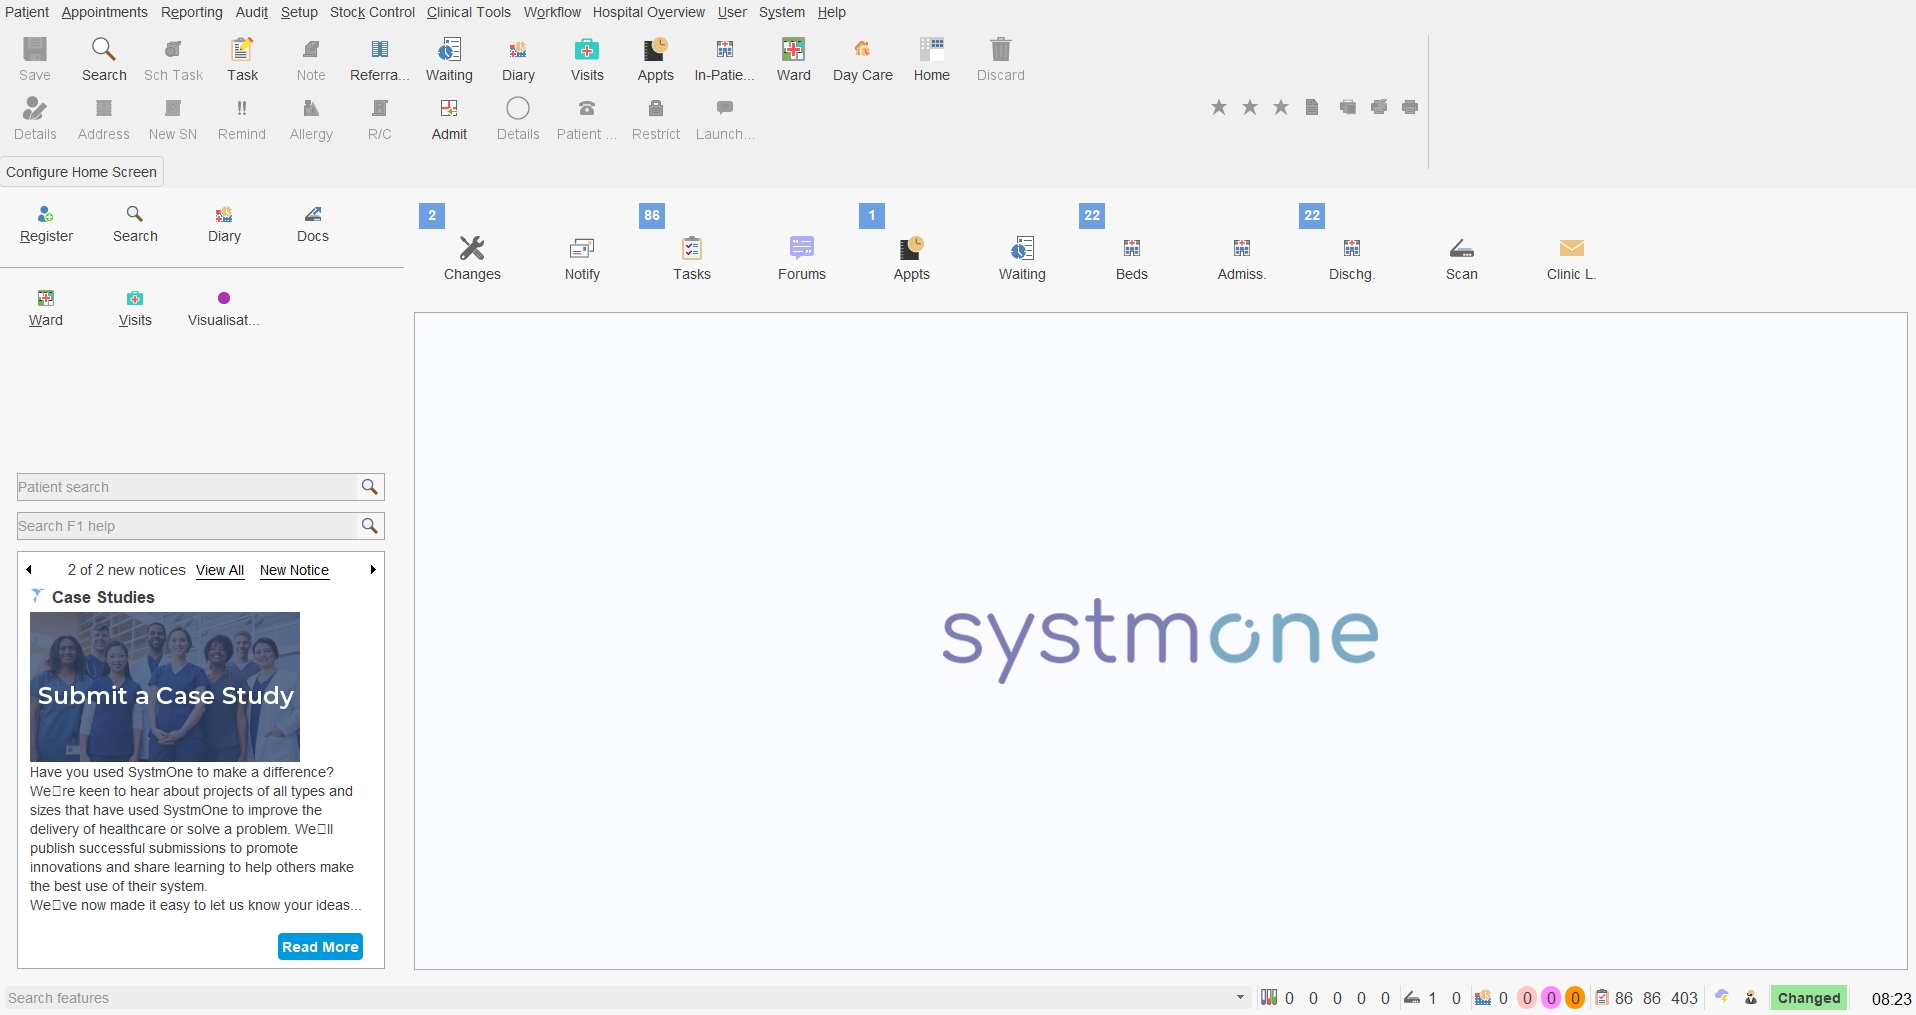Image resolution: width=1916 pixels, height=1015 pixels.
Task: Open Waiting list from top toolbar
Action: pyautogui.click(x=449, y=59)
